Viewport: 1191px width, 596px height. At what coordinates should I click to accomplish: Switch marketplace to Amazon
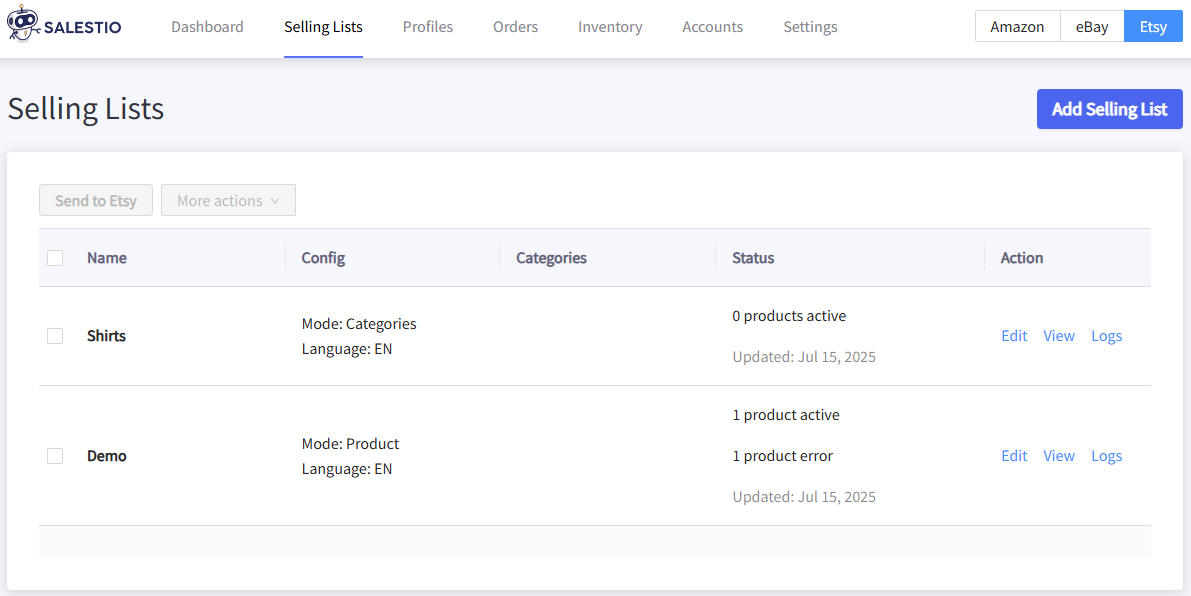point(1018,27)
